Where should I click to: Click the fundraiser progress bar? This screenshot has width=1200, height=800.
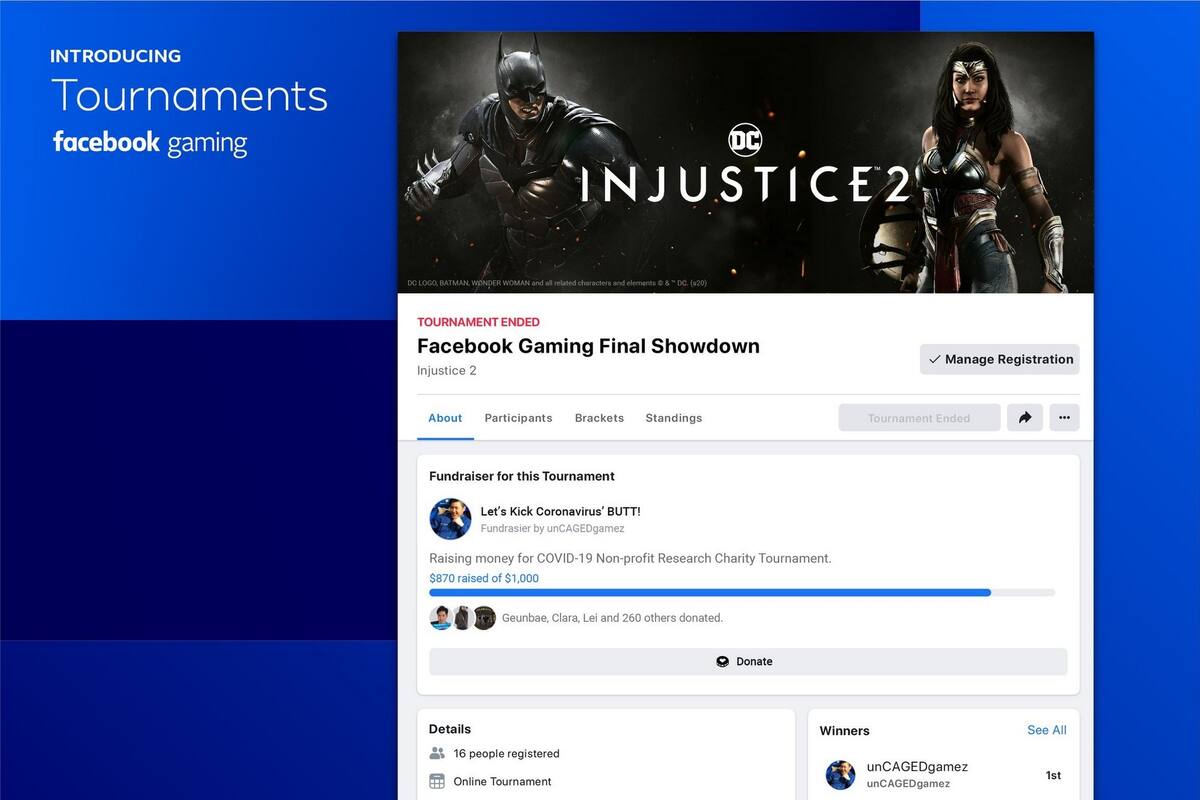(742, 593)
